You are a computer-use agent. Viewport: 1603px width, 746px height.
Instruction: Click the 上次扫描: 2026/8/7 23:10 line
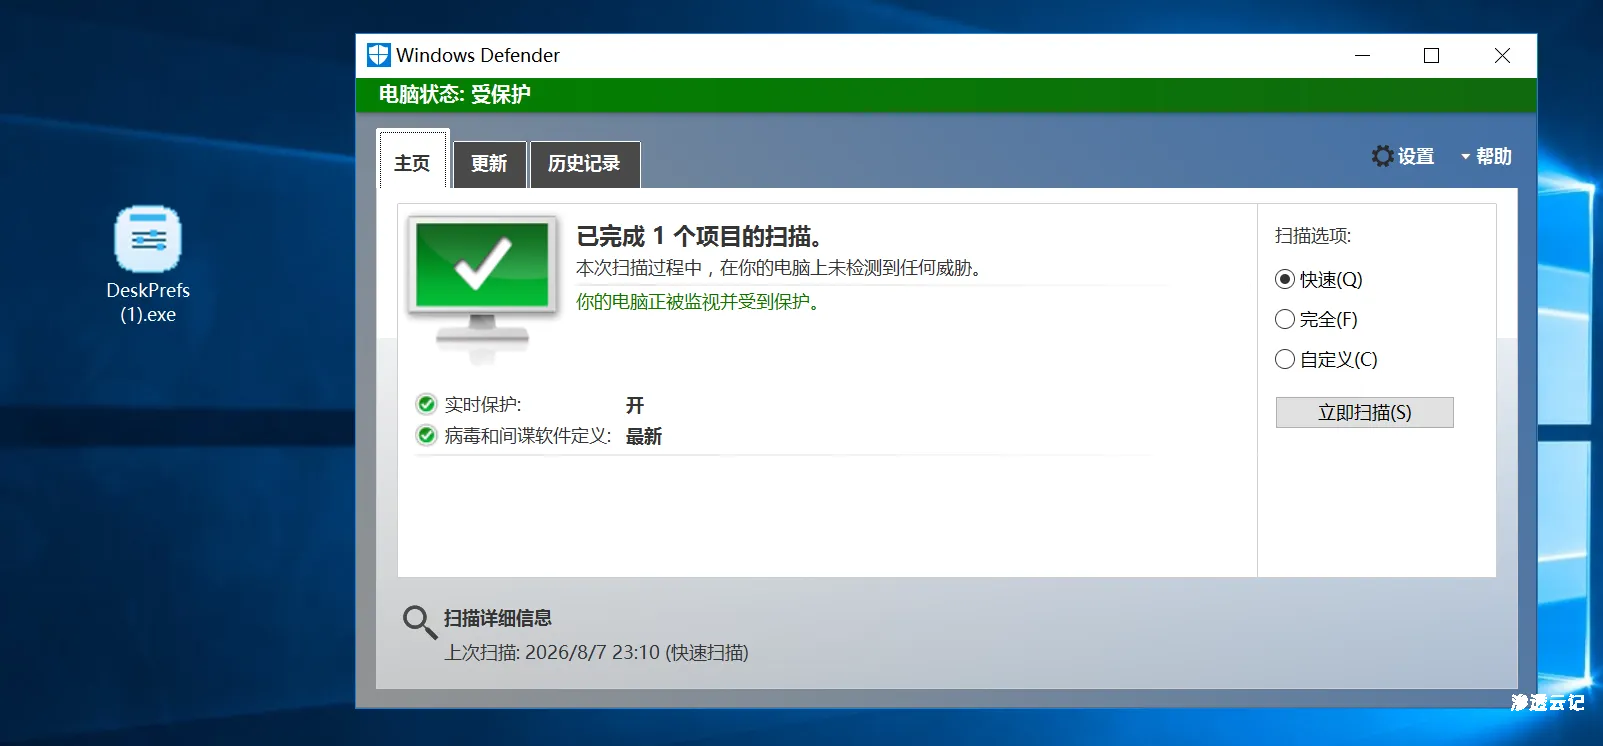point(597,653)
